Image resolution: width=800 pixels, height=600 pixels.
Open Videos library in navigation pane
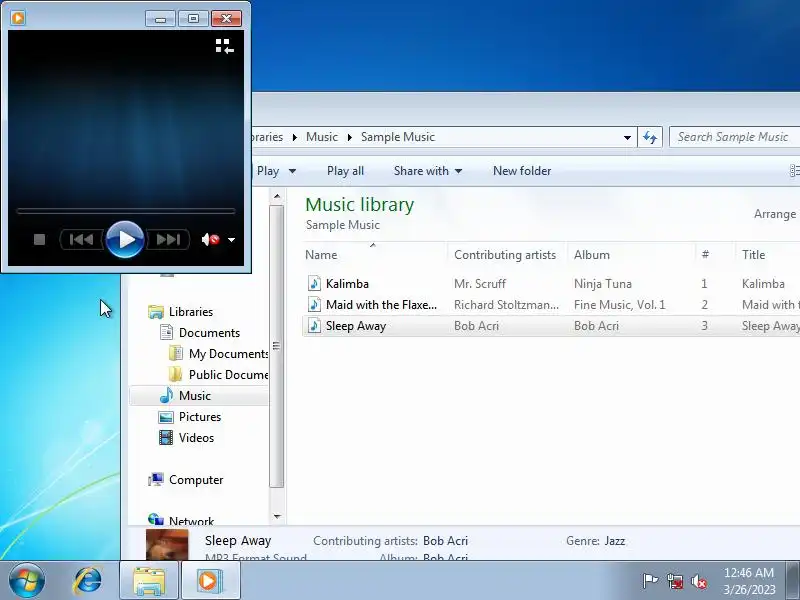[x=196, y=438]
